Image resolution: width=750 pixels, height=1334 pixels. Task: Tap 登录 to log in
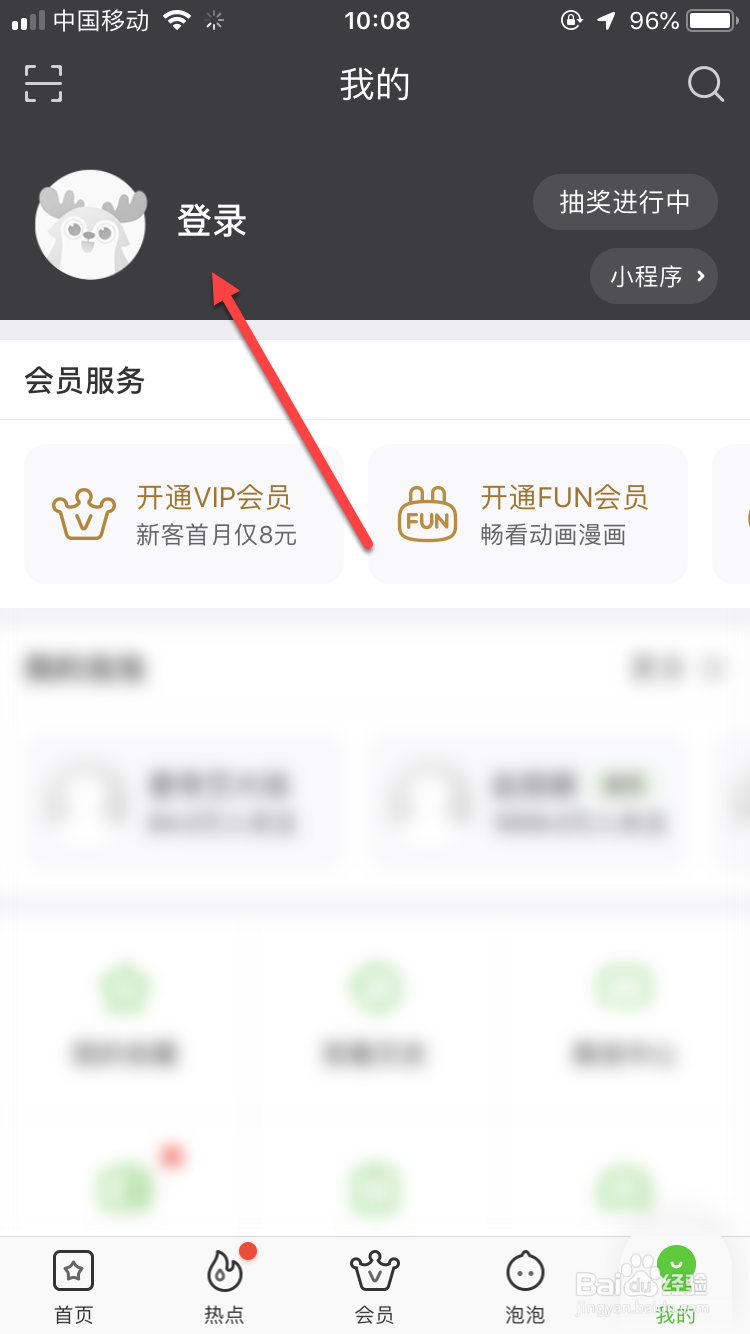click(x=212, y=220)
